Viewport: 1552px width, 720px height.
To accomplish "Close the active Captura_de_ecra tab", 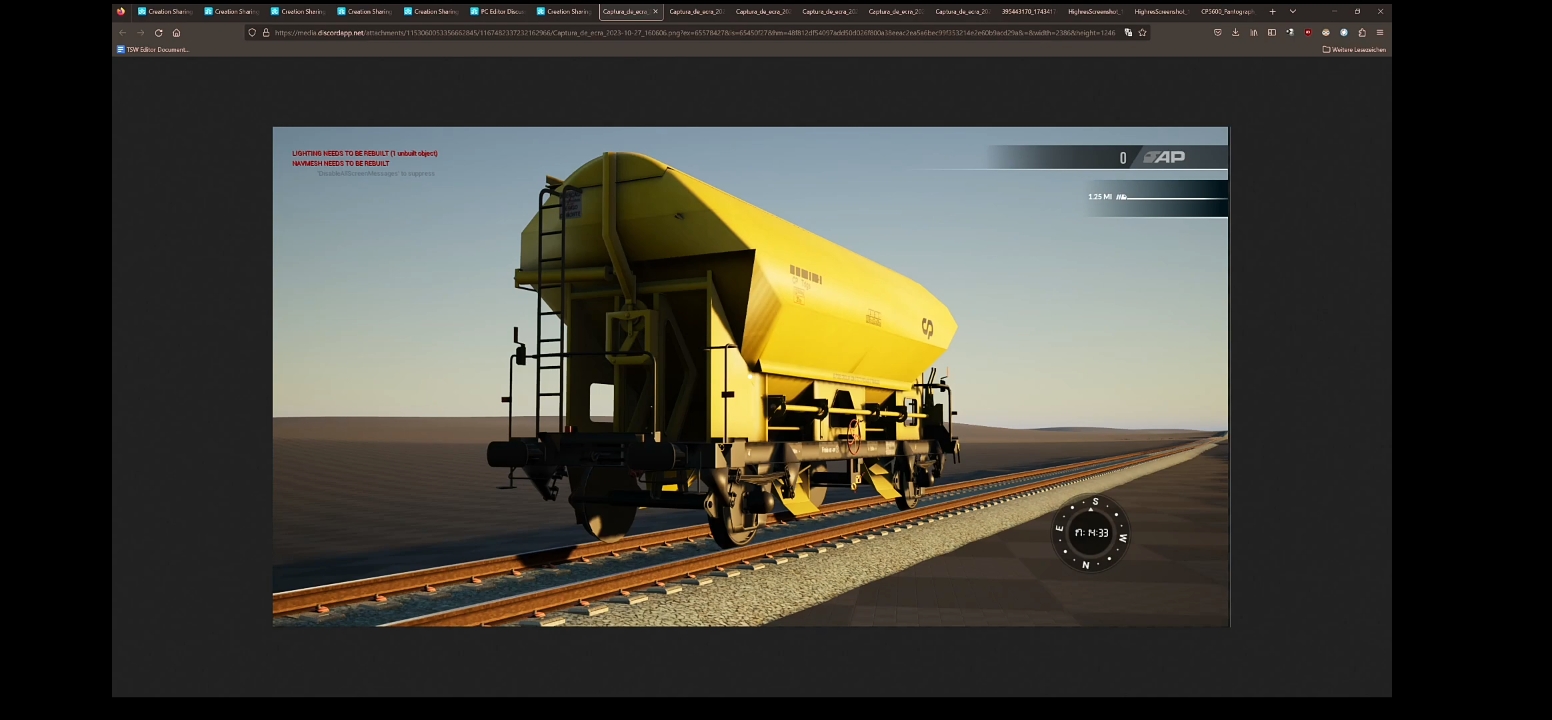I will (655, 12).
